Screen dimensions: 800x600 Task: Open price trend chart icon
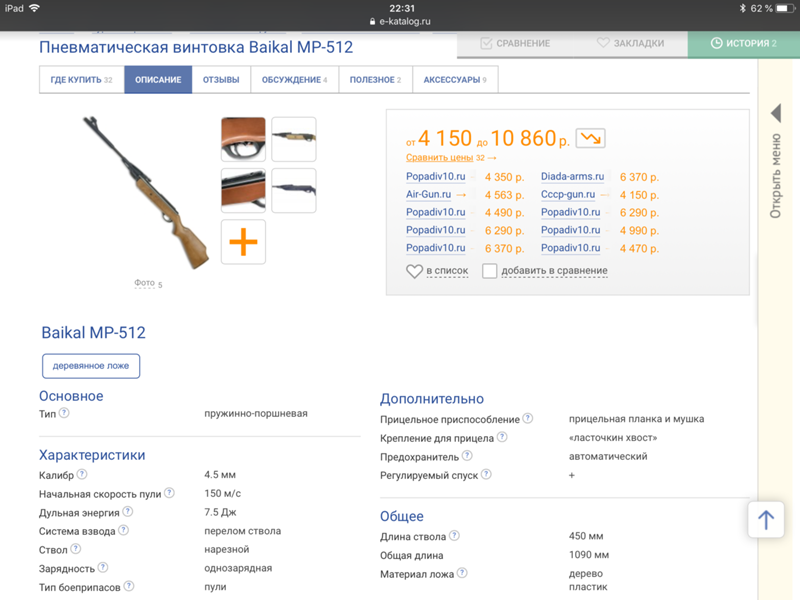coord(590,138)
